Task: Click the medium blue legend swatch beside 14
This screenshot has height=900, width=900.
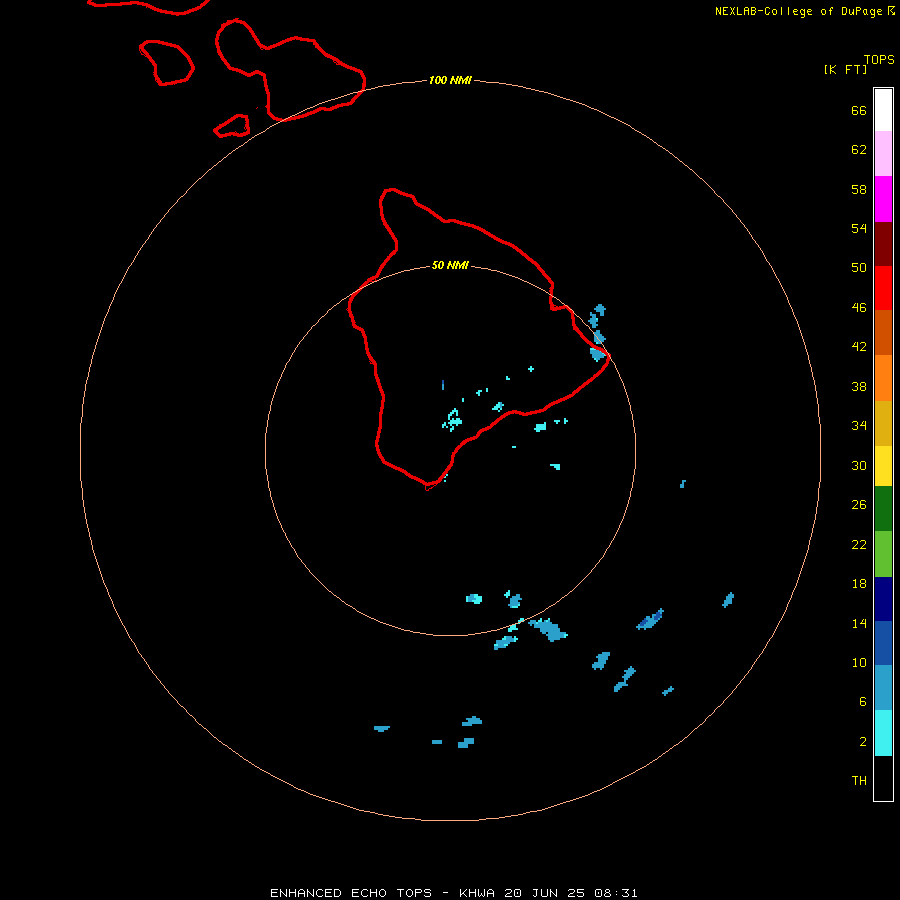Action: click(883, 643)
